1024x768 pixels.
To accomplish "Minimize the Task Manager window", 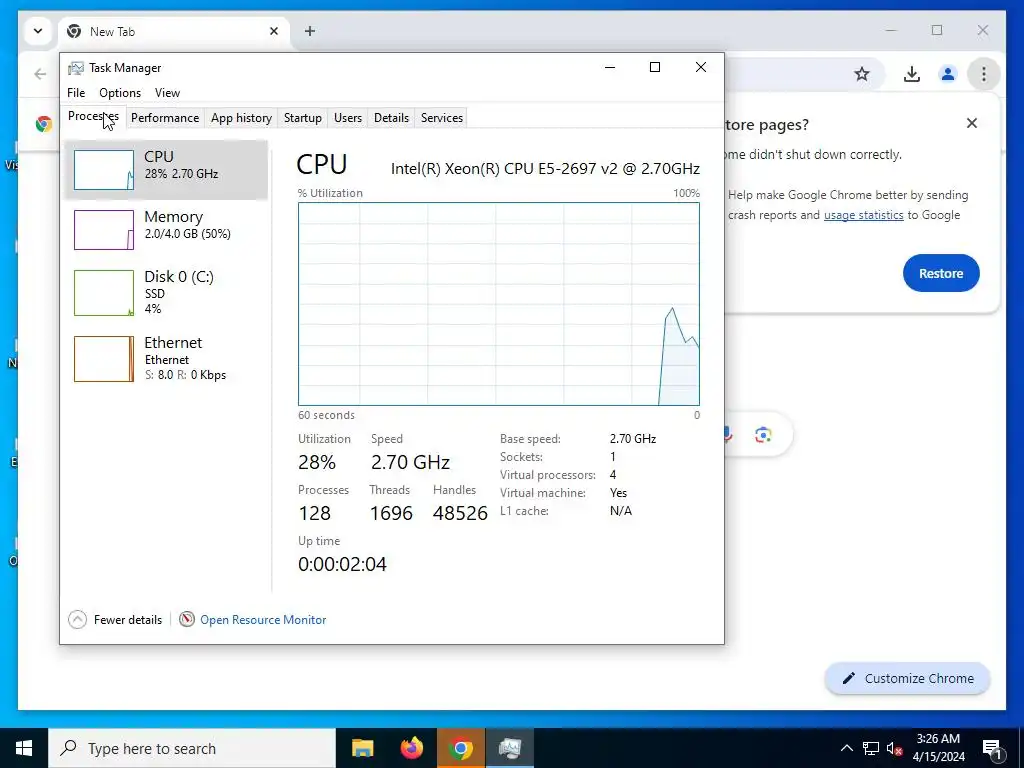I will coord(610,67).
